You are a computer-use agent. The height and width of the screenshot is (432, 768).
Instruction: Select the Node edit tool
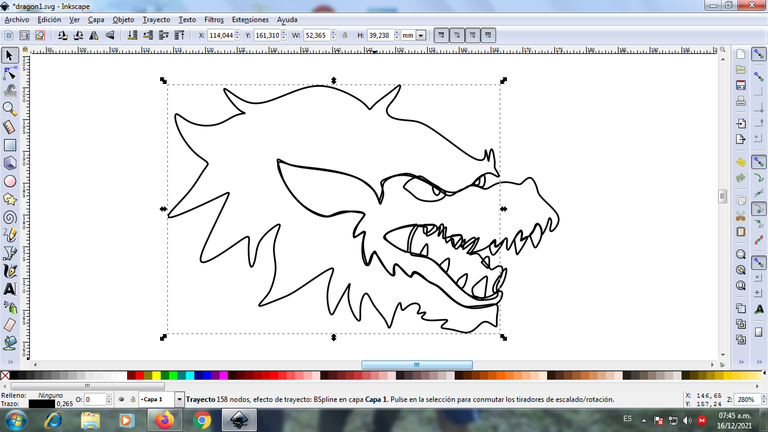tap(10, 73)
